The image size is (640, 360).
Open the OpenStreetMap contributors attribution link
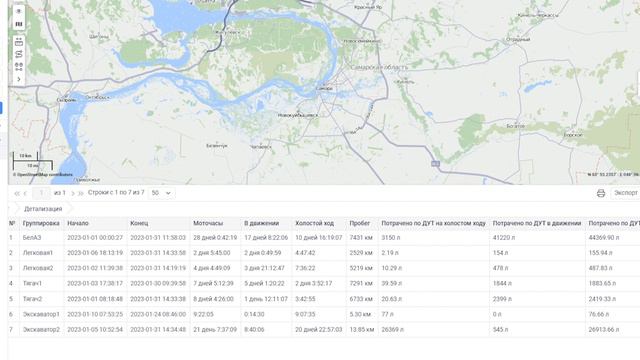pyautogui.click(x=43, y=175)
